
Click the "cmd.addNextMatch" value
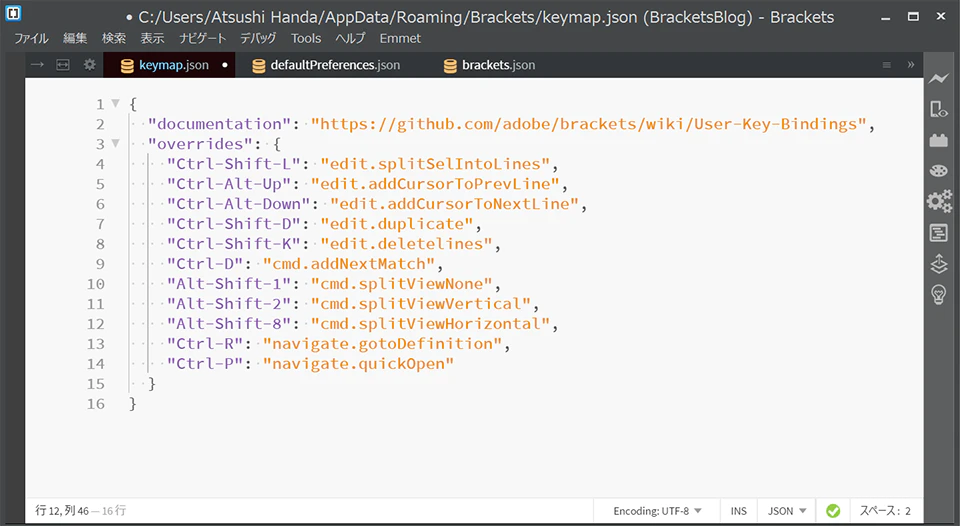coord(349,264)
